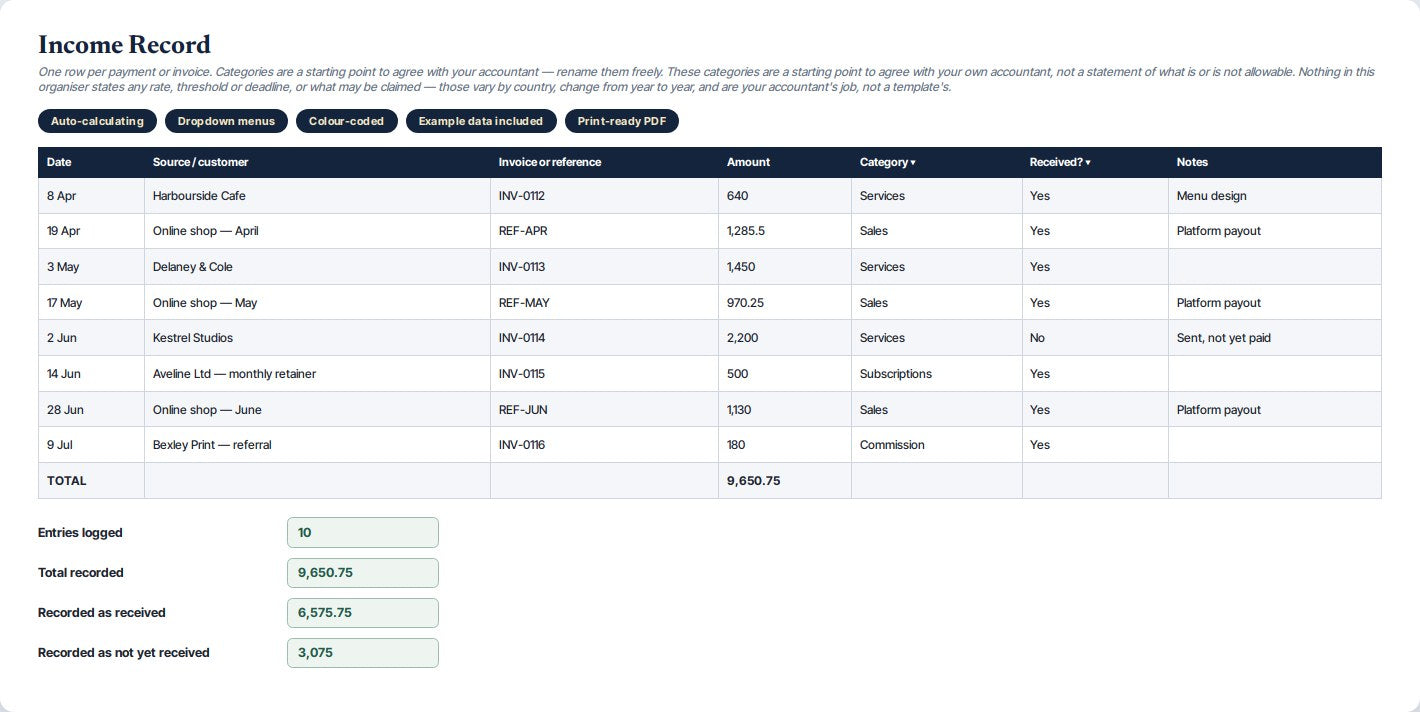This screenshot has height=712, width=1420.
Task: Select the 8 Apr date cell
Action: (91, 196)
